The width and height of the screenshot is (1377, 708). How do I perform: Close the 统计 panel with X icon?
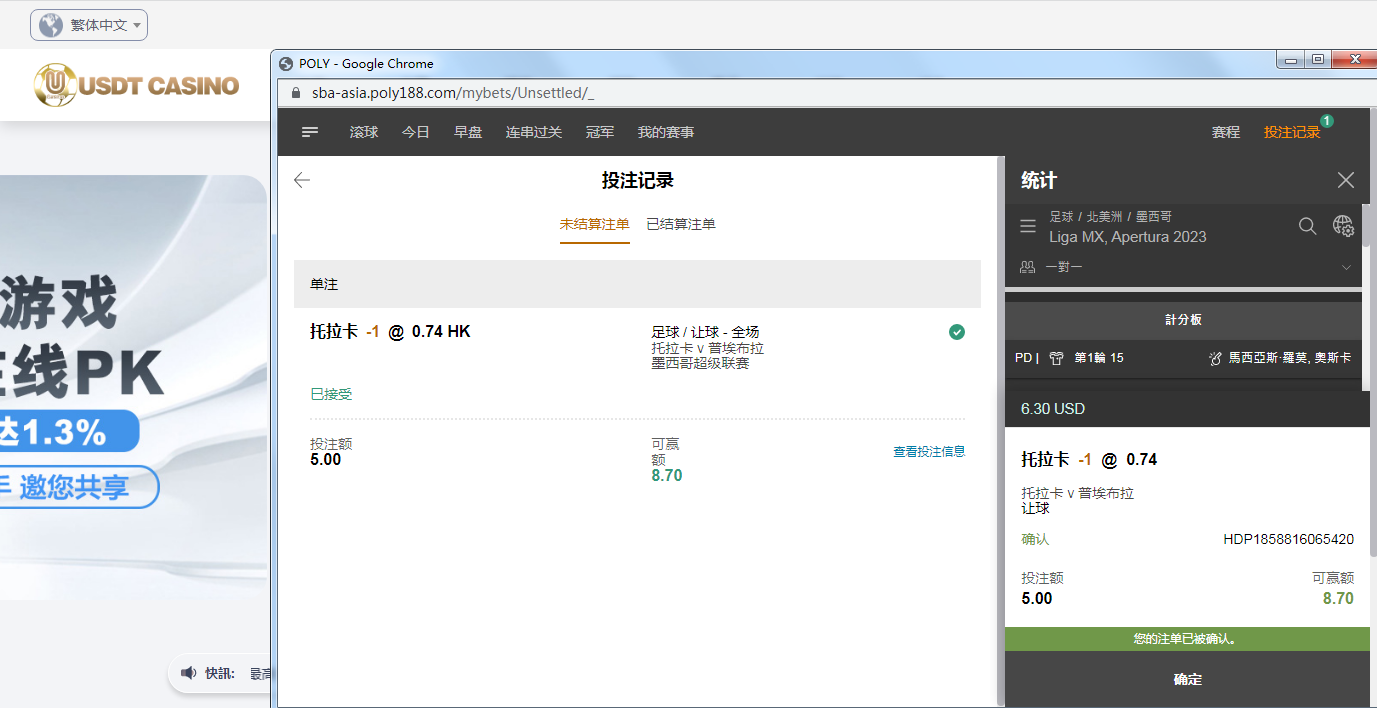1345,180
